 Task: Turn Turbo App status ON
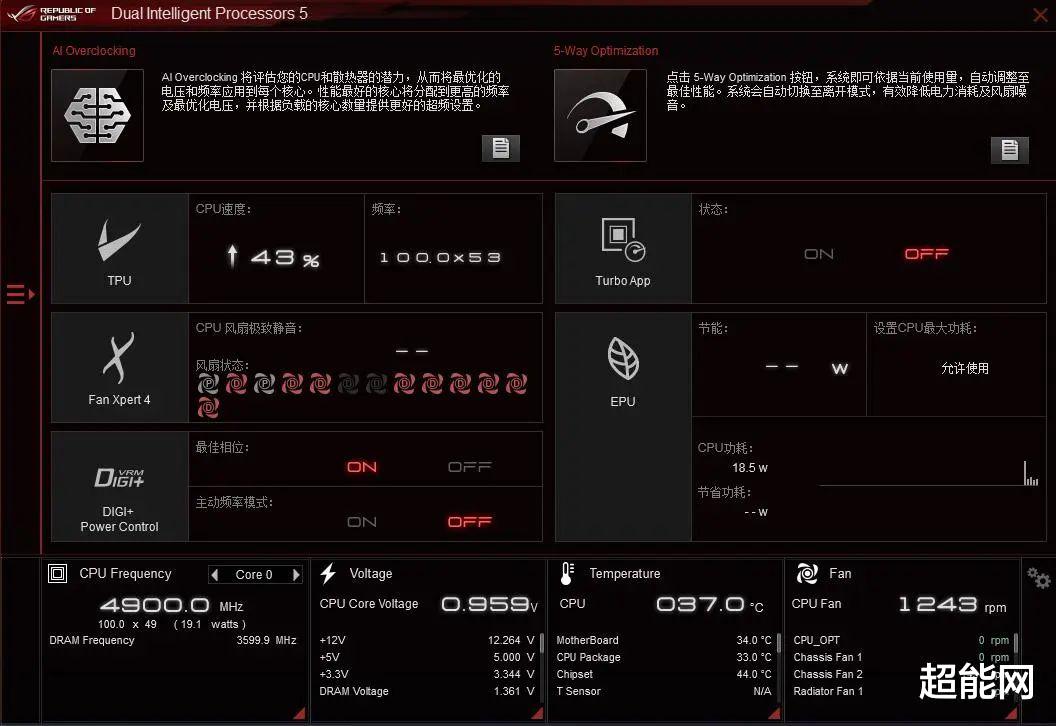818,254
